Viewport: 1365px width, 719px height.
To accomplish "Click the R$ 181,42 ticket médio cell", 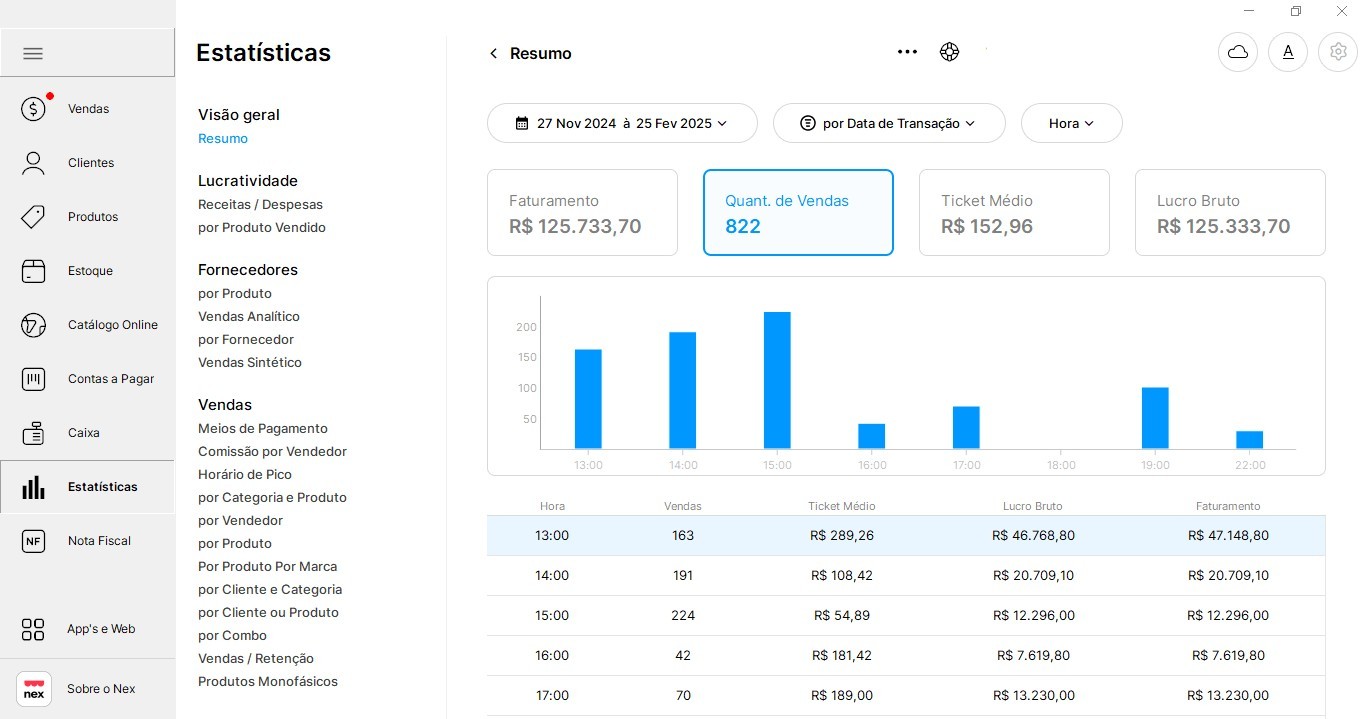I will point(842,655).
